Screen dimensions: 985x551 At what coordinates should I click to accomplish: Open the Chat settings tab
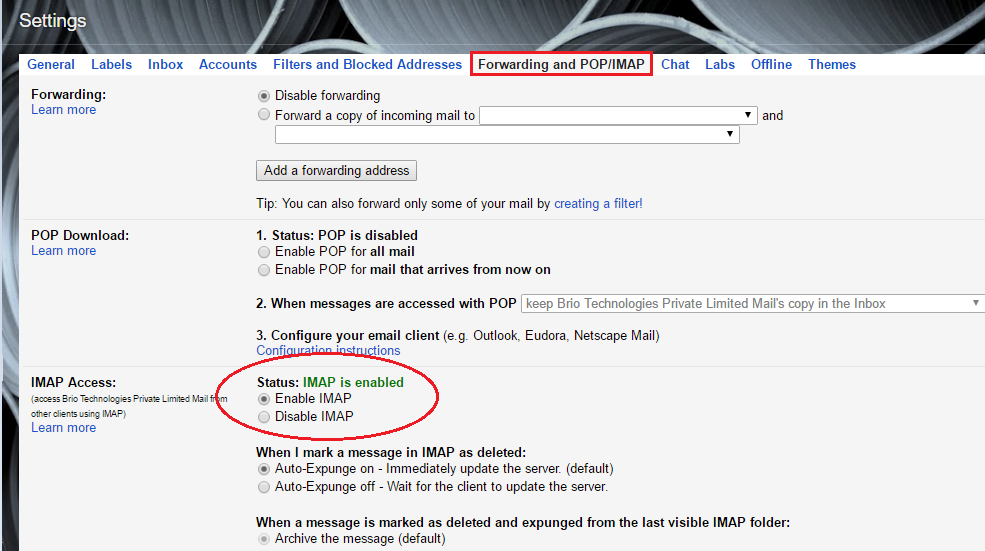[675, 64]
